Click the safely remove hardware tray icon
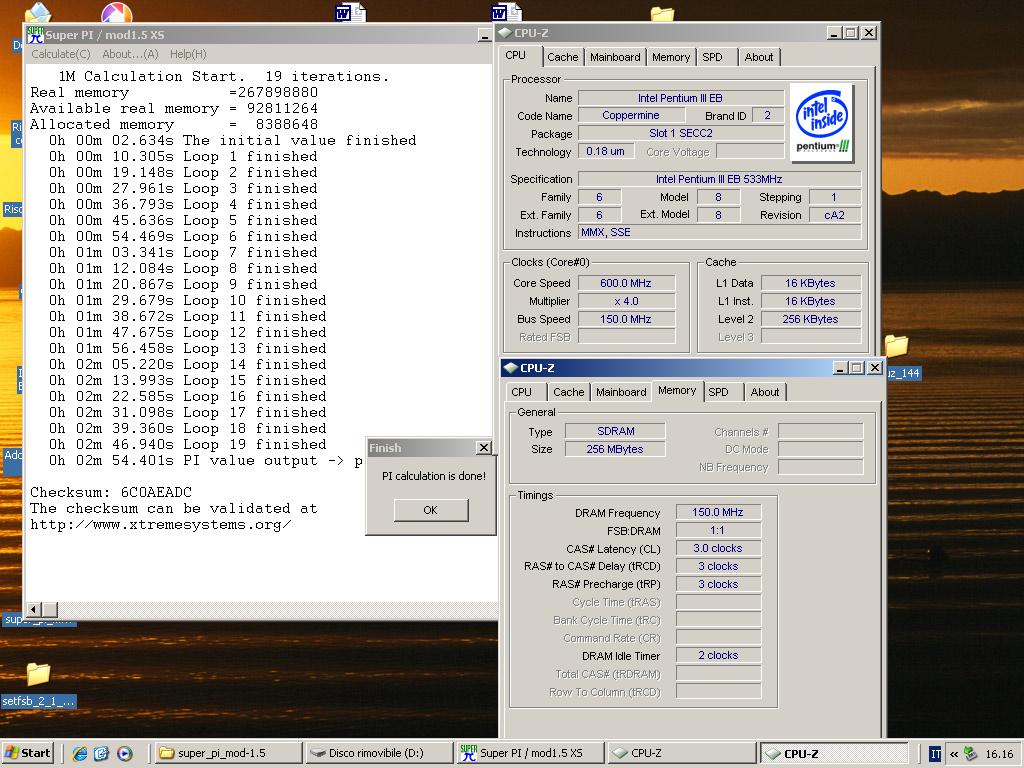Screen dimensions: 1024x768 (970, 754)
